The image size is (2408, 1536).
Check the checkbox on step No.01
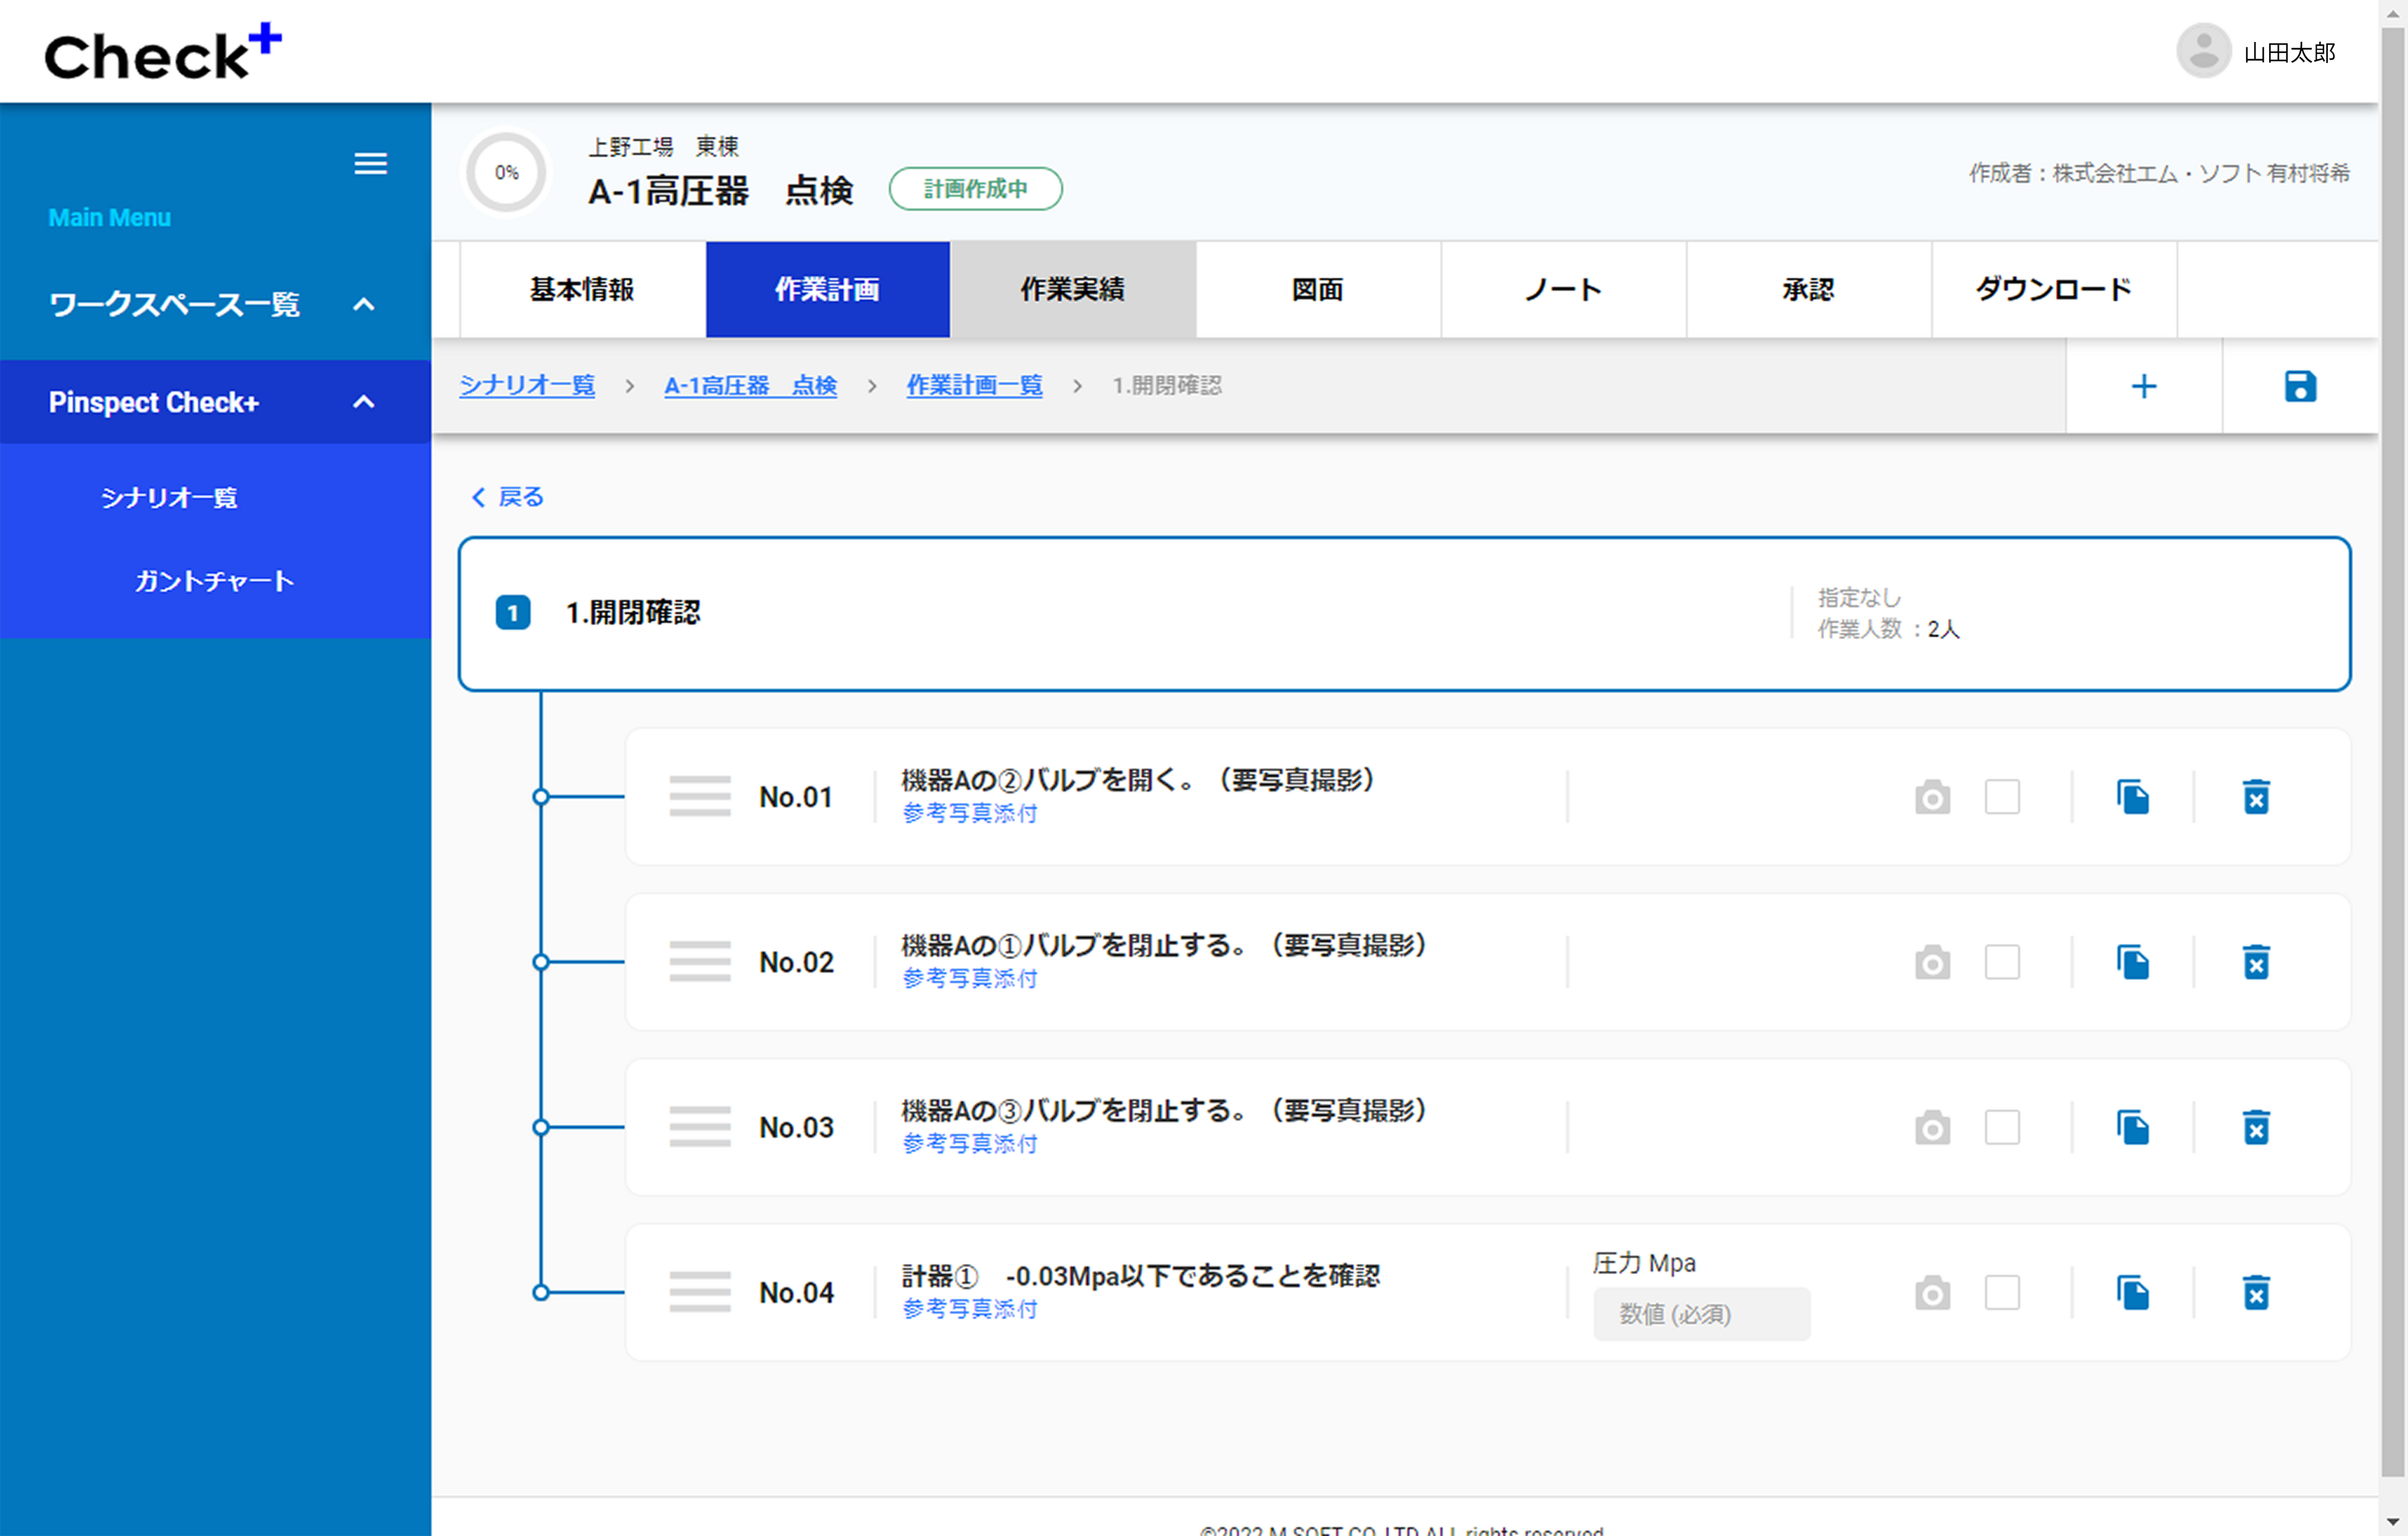click(x=2002, y=797)
